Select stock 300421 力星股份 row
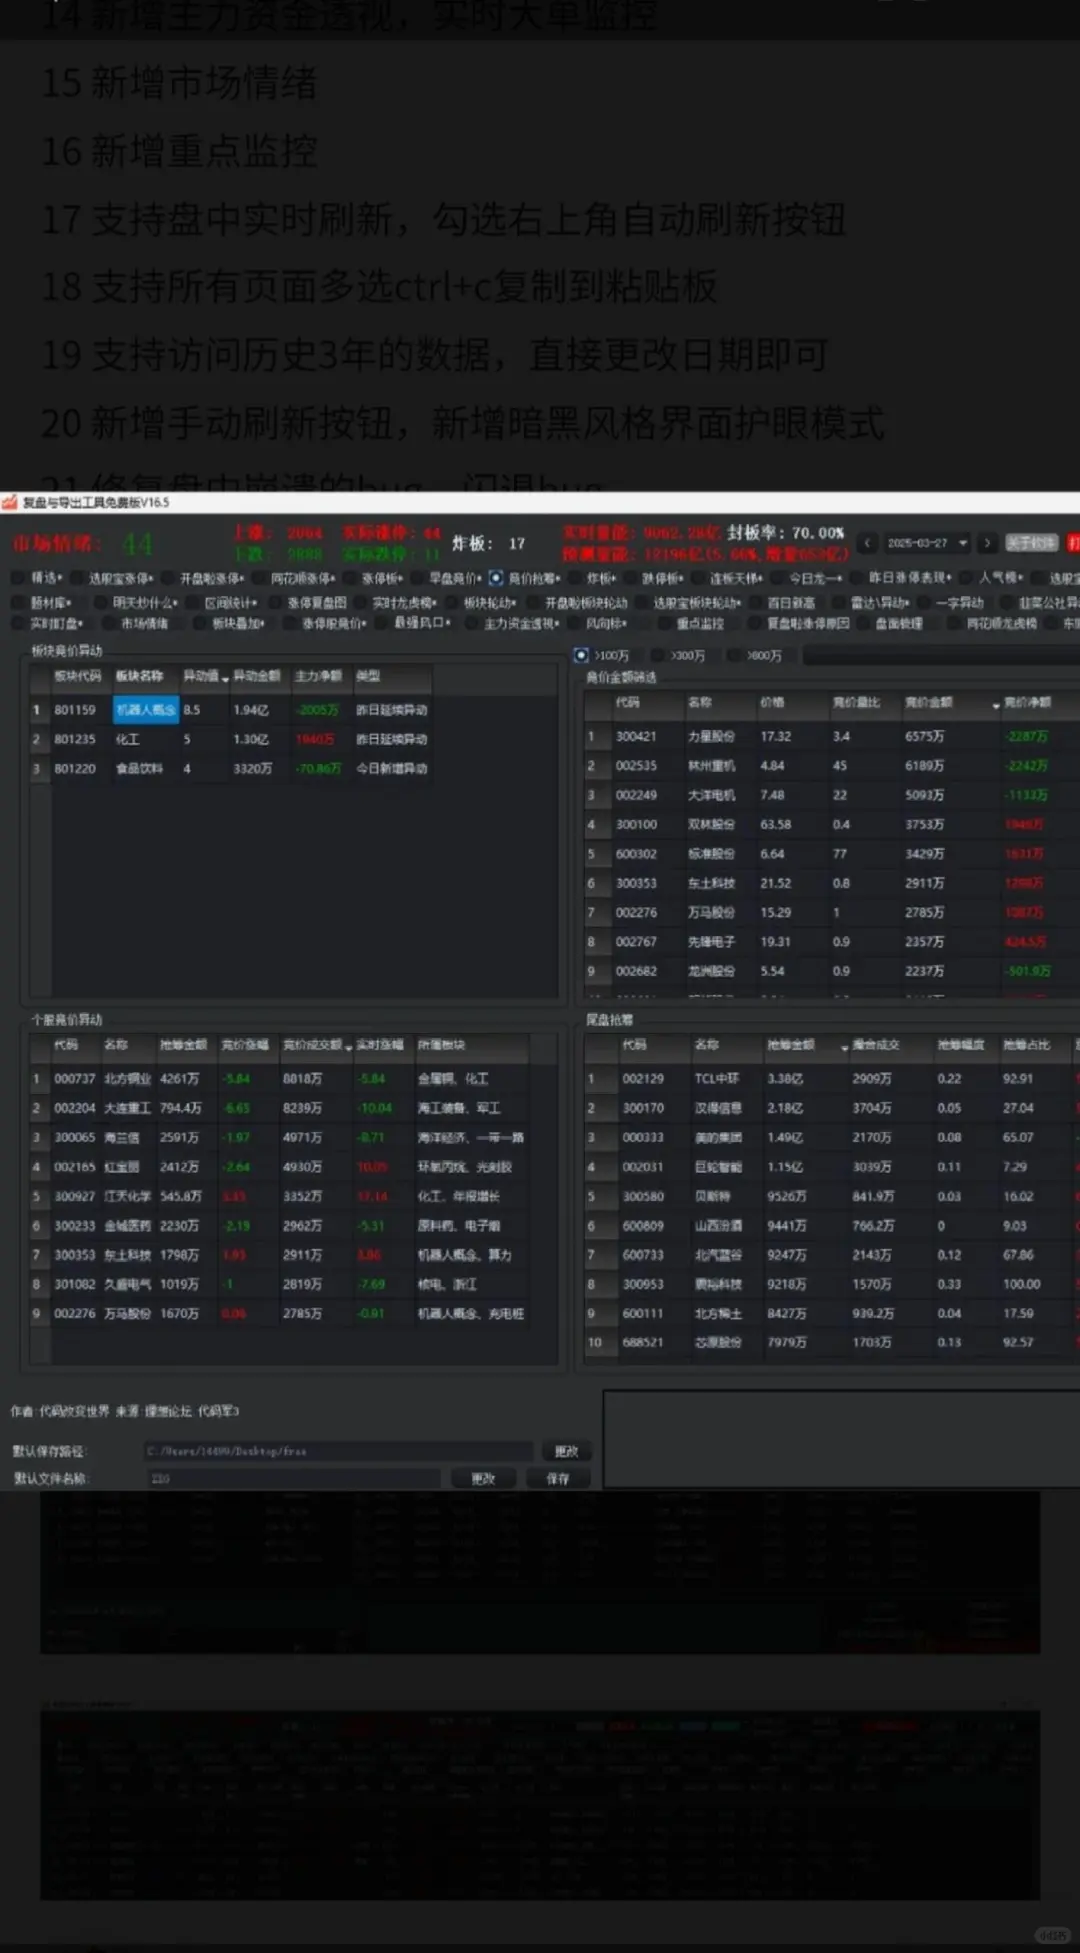This screenshot has width=1080, height=1953. pos(832,736)
